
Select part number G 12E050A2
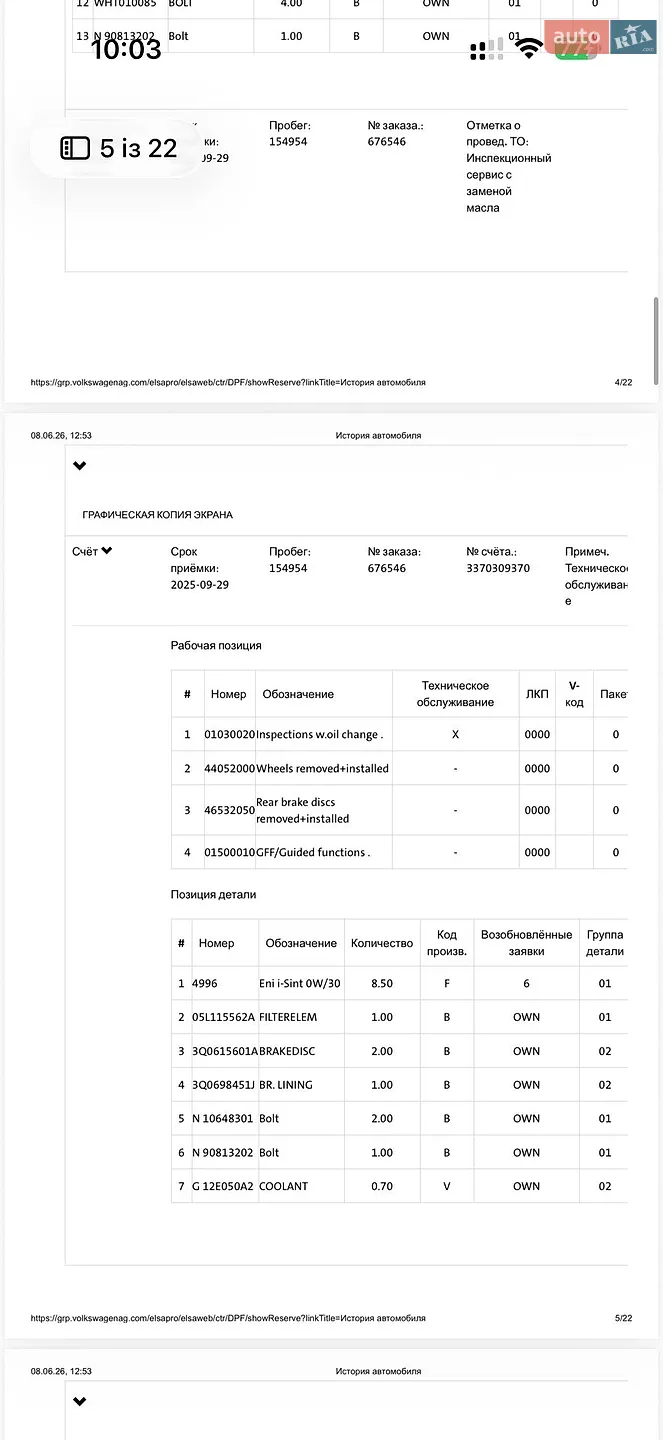[223, 1186]
